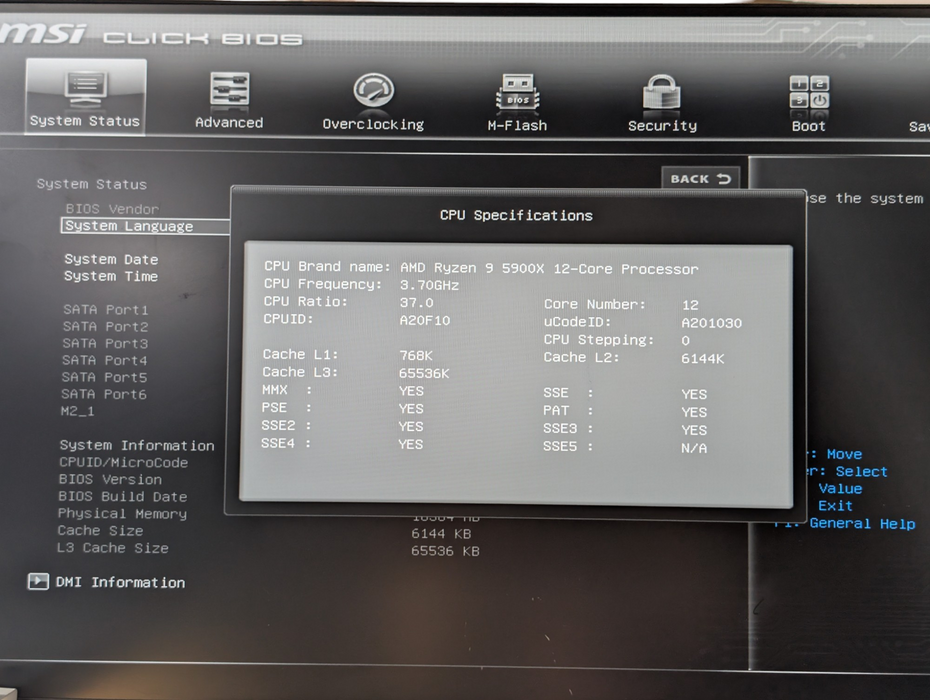Image resolution: width=930 pixels, height=700 pixels.
Task: Click the 6144K Cache L2 value
Action: click(703, 358)
